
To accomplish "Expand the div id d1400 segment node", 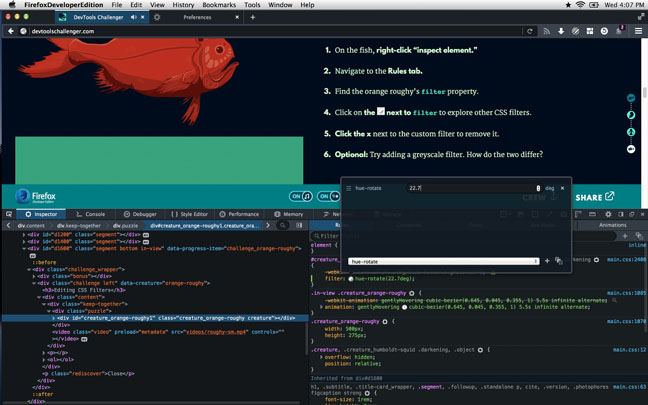I will point(24,241).
